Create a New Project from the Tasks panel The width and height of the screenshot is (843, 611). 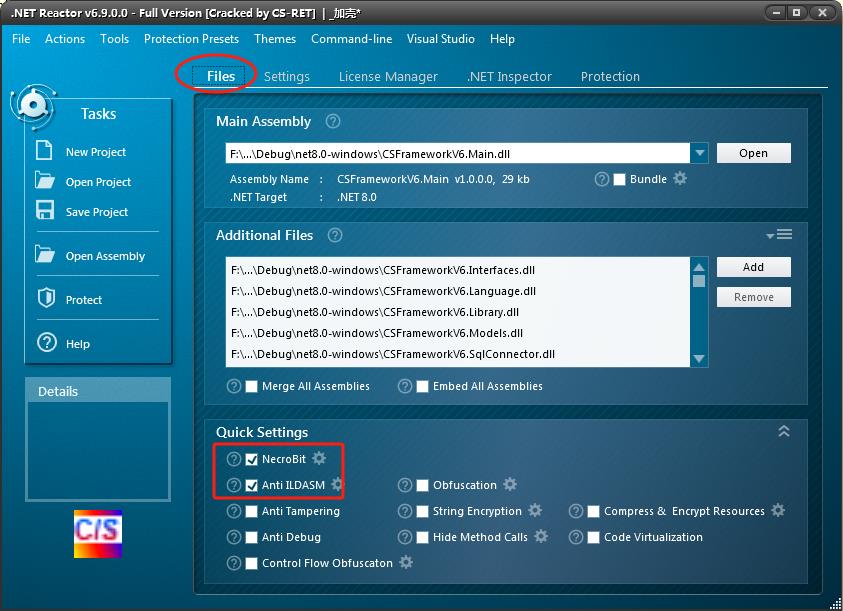97,152
